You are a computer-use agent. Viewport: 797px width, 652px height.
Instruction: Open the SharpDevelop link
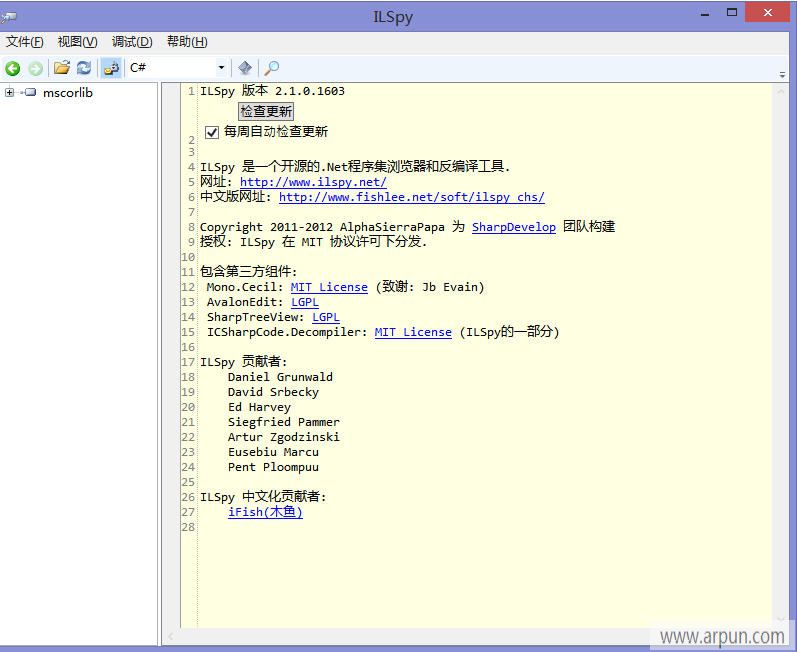tap(513, 227)
